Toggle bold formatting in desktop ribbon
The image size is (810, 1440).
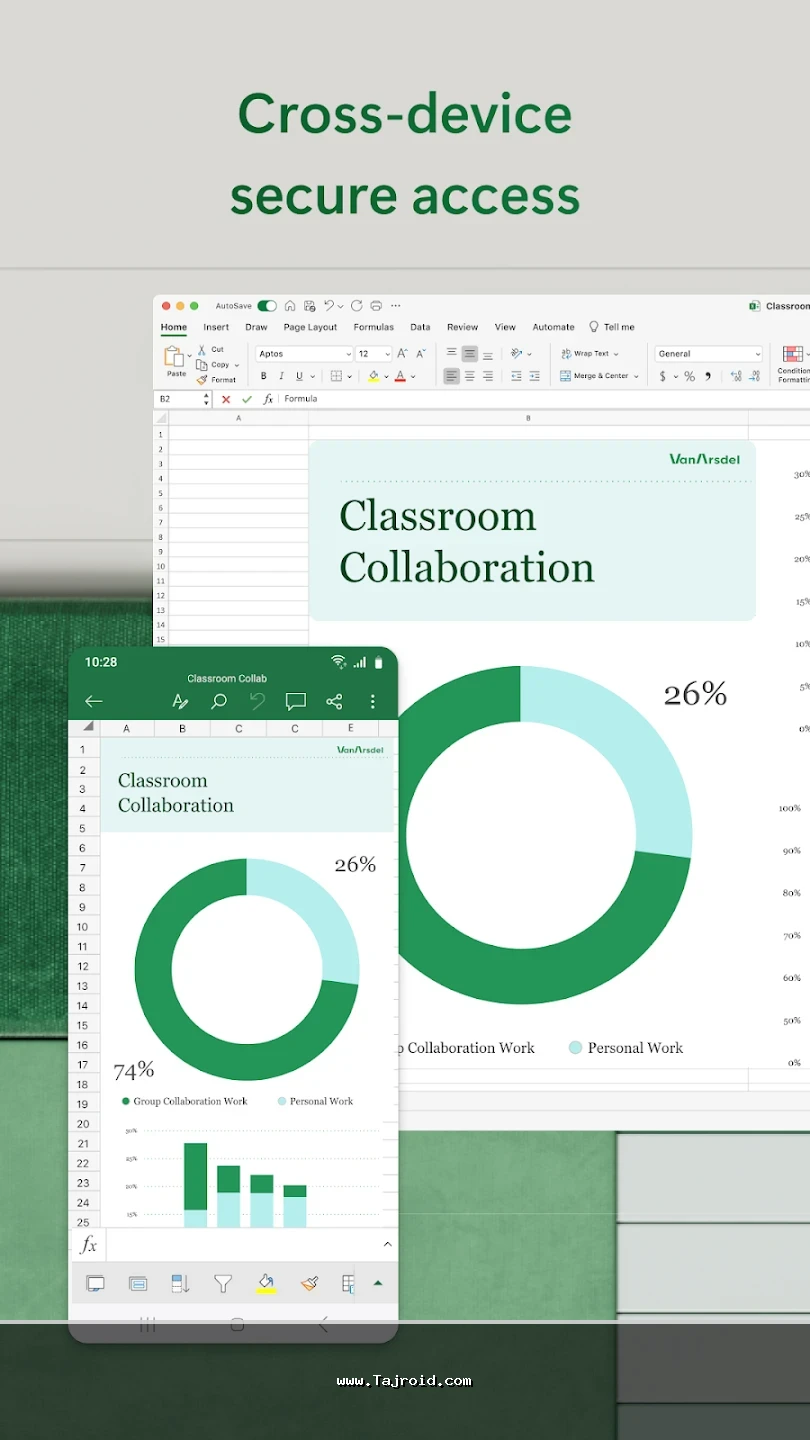point(264,376)
